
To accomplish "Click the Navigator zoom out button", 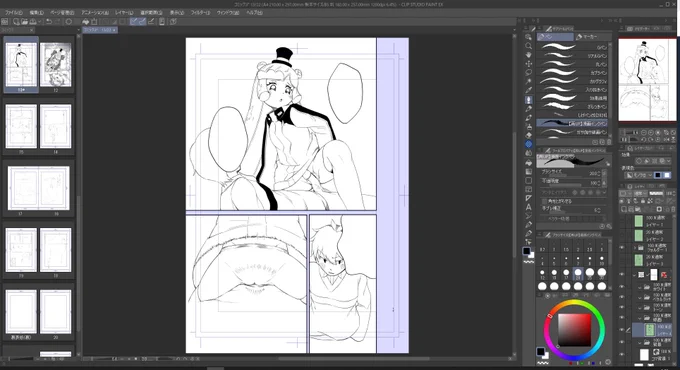I will [644, 133].
